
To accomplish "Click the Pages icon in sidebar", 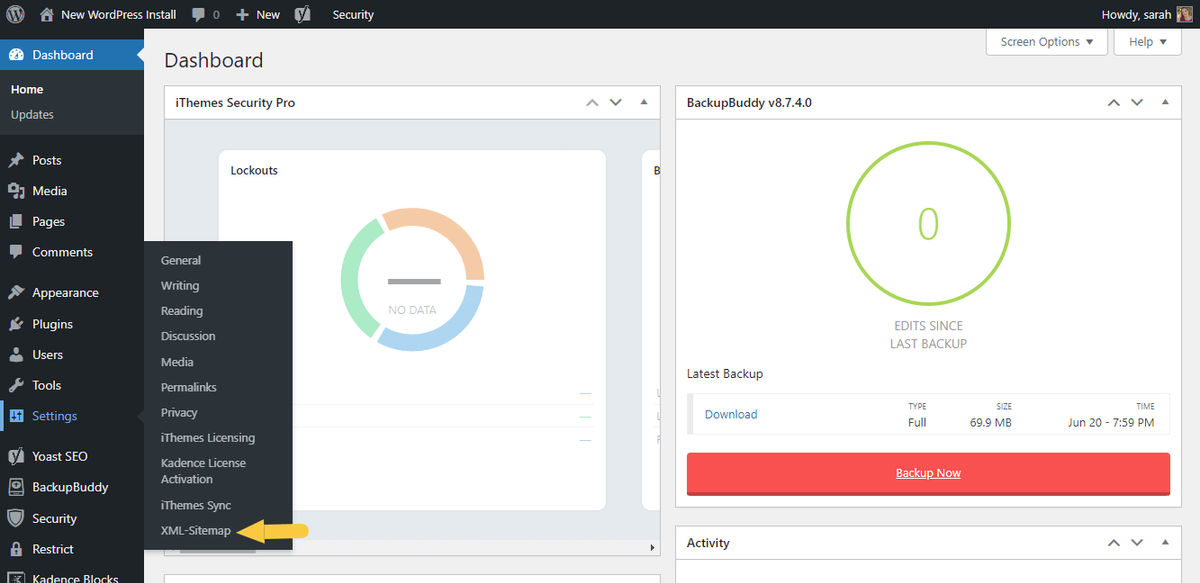I will [x=16, y=222].
